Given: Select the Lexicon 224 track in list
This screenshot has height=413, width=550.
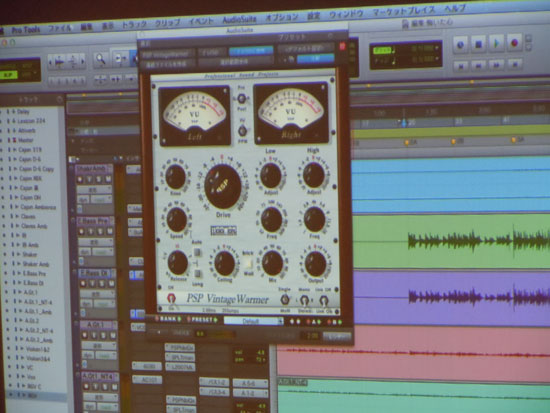Looking at the screenshot, I should pos(31,121).
